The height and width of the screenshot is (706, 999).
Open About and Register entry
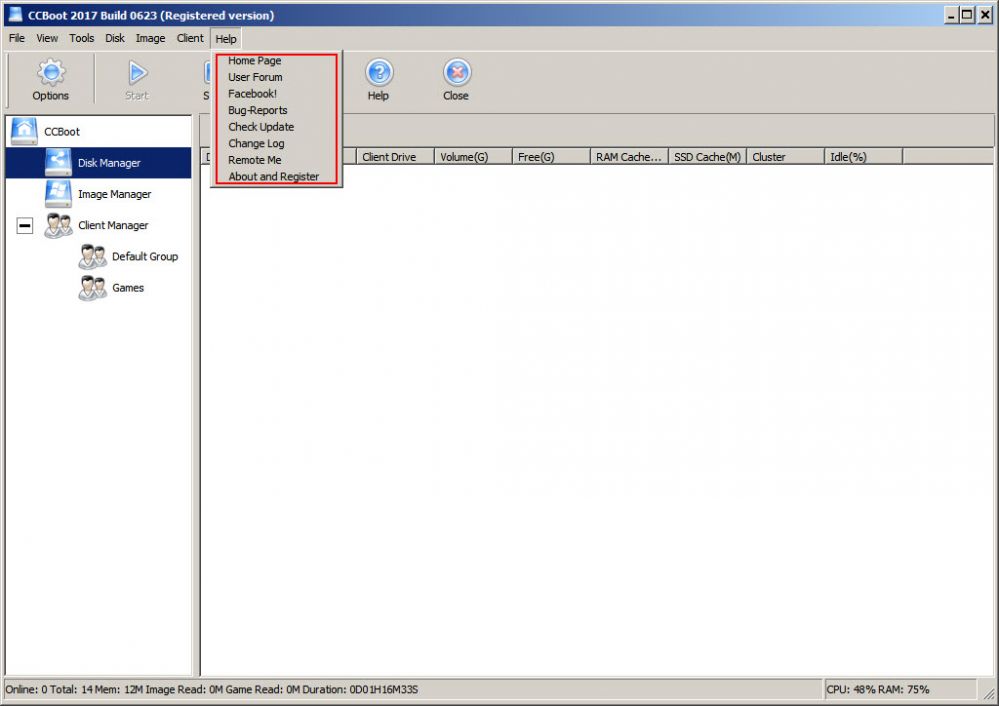(x=273, y=176)
